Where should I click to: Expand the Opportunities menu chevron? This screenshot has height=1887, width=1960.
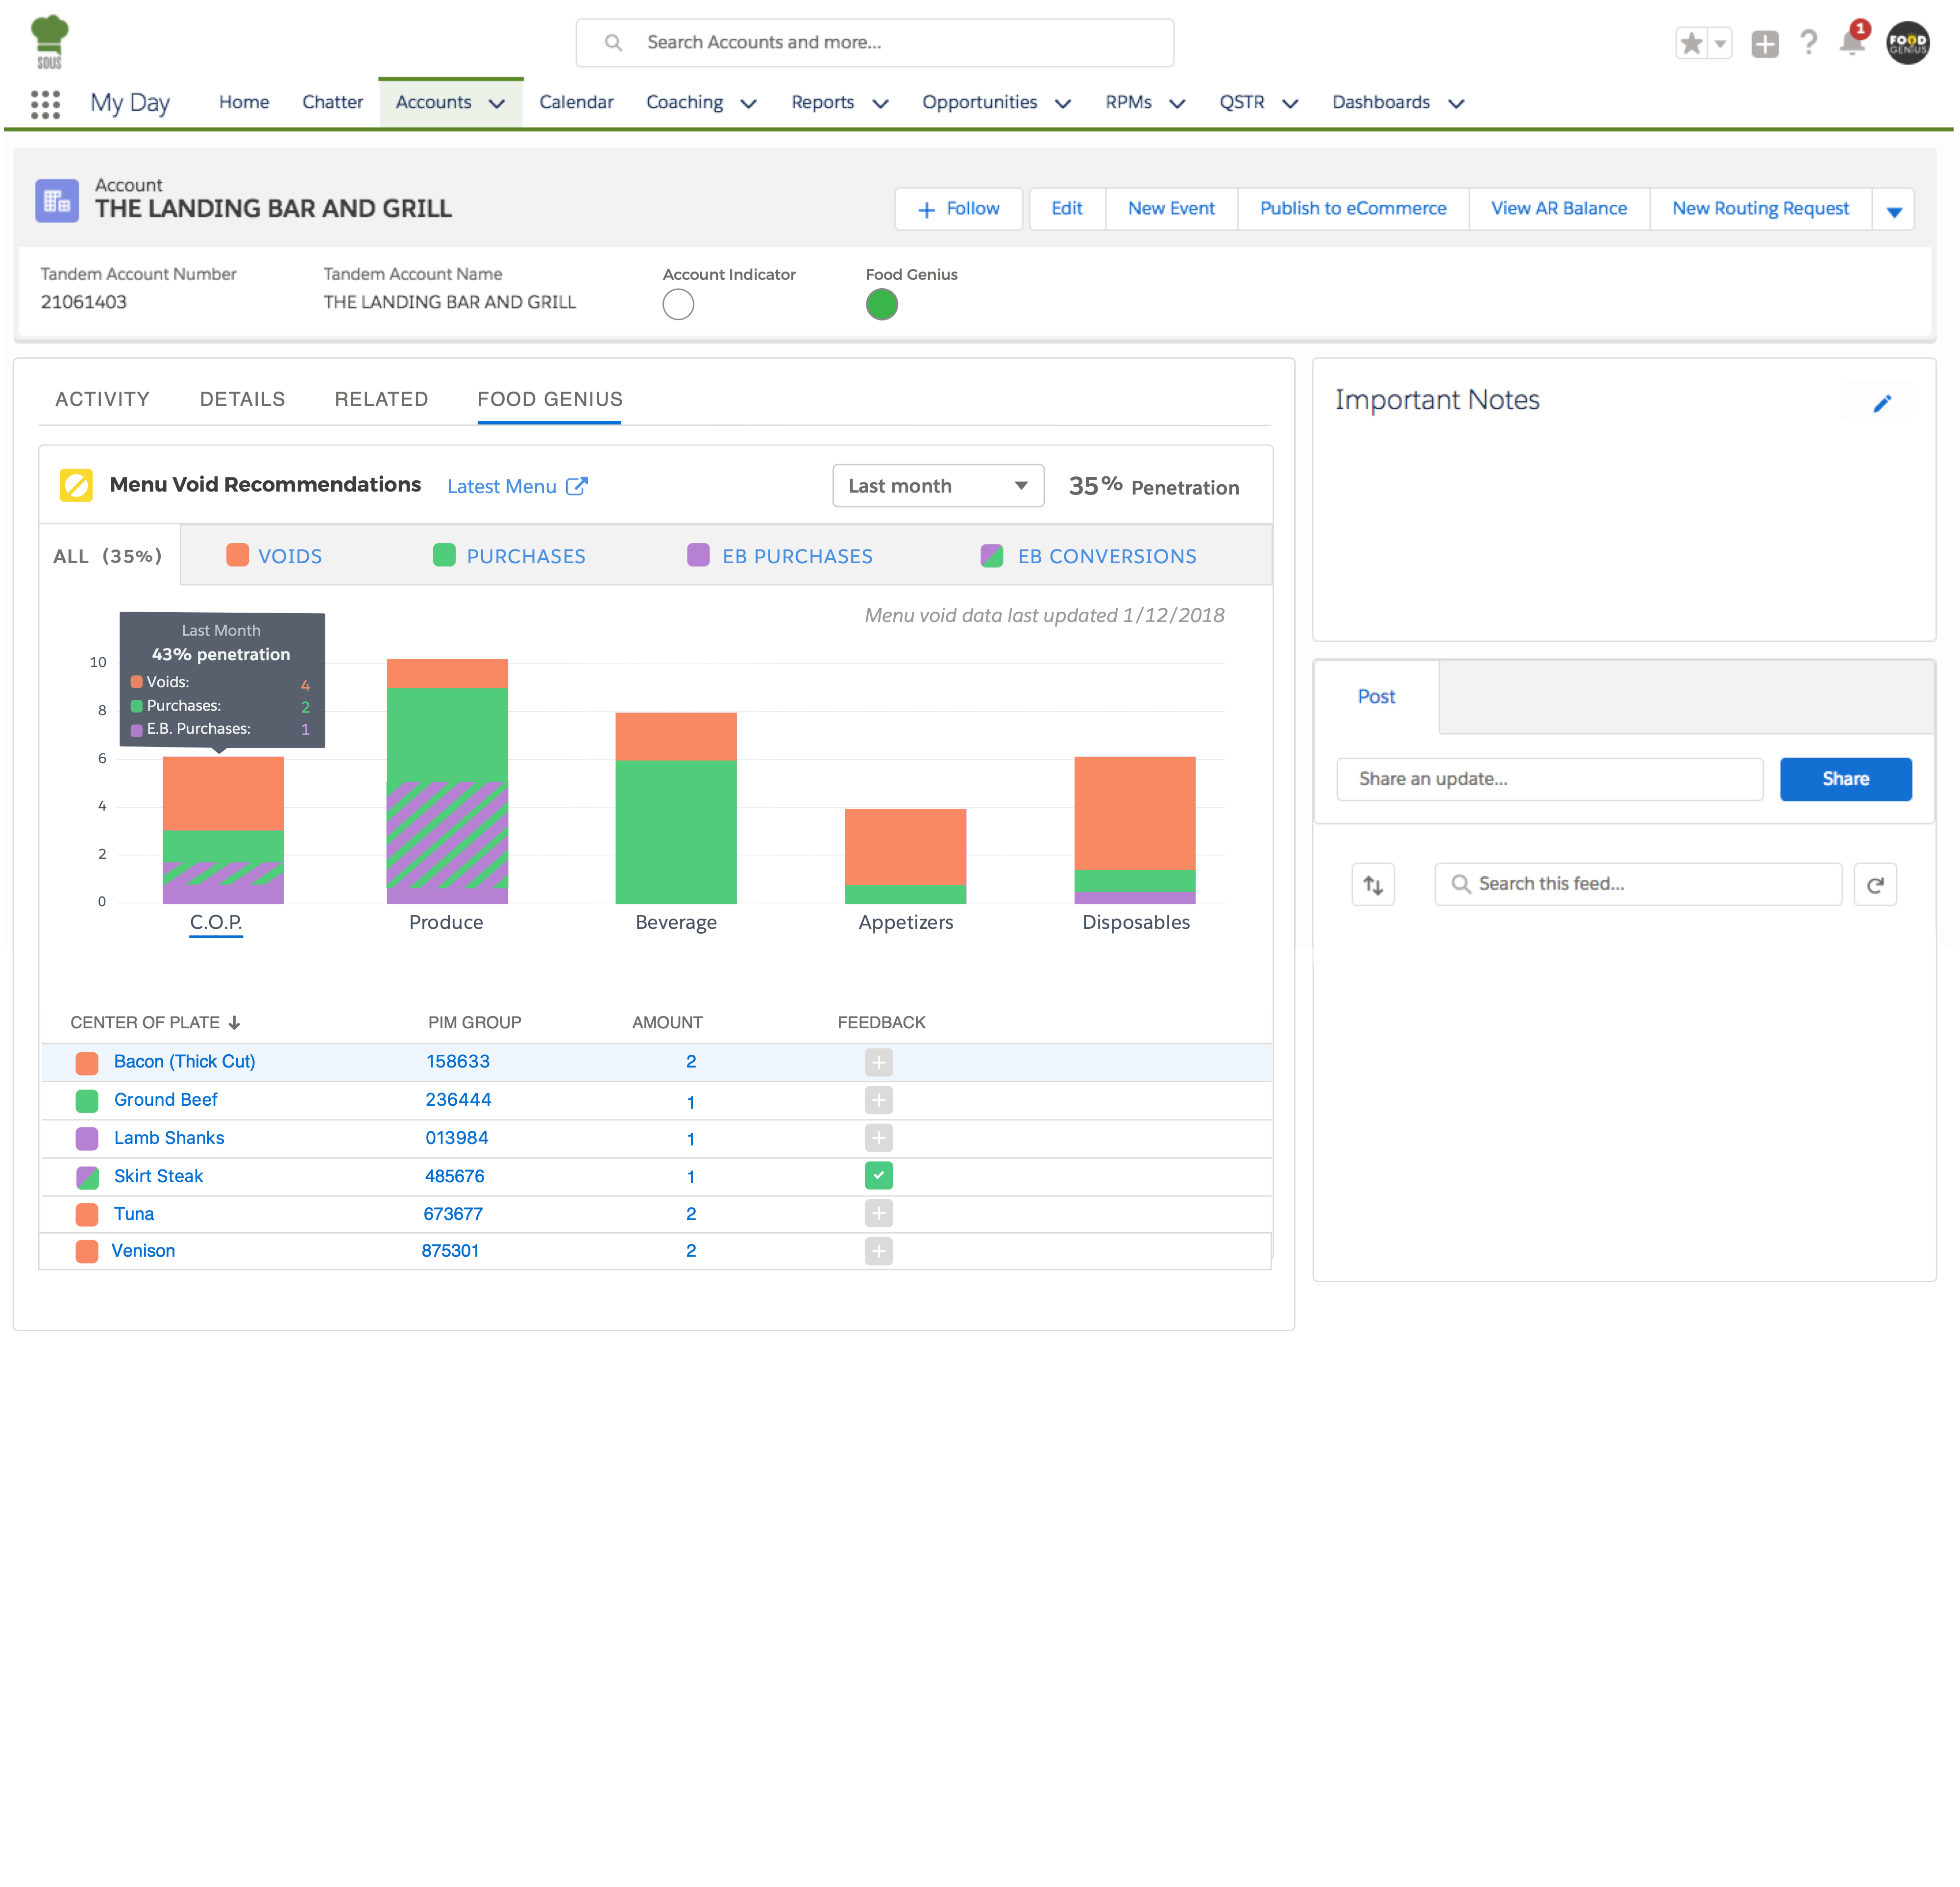click(x=1063, y=104)
